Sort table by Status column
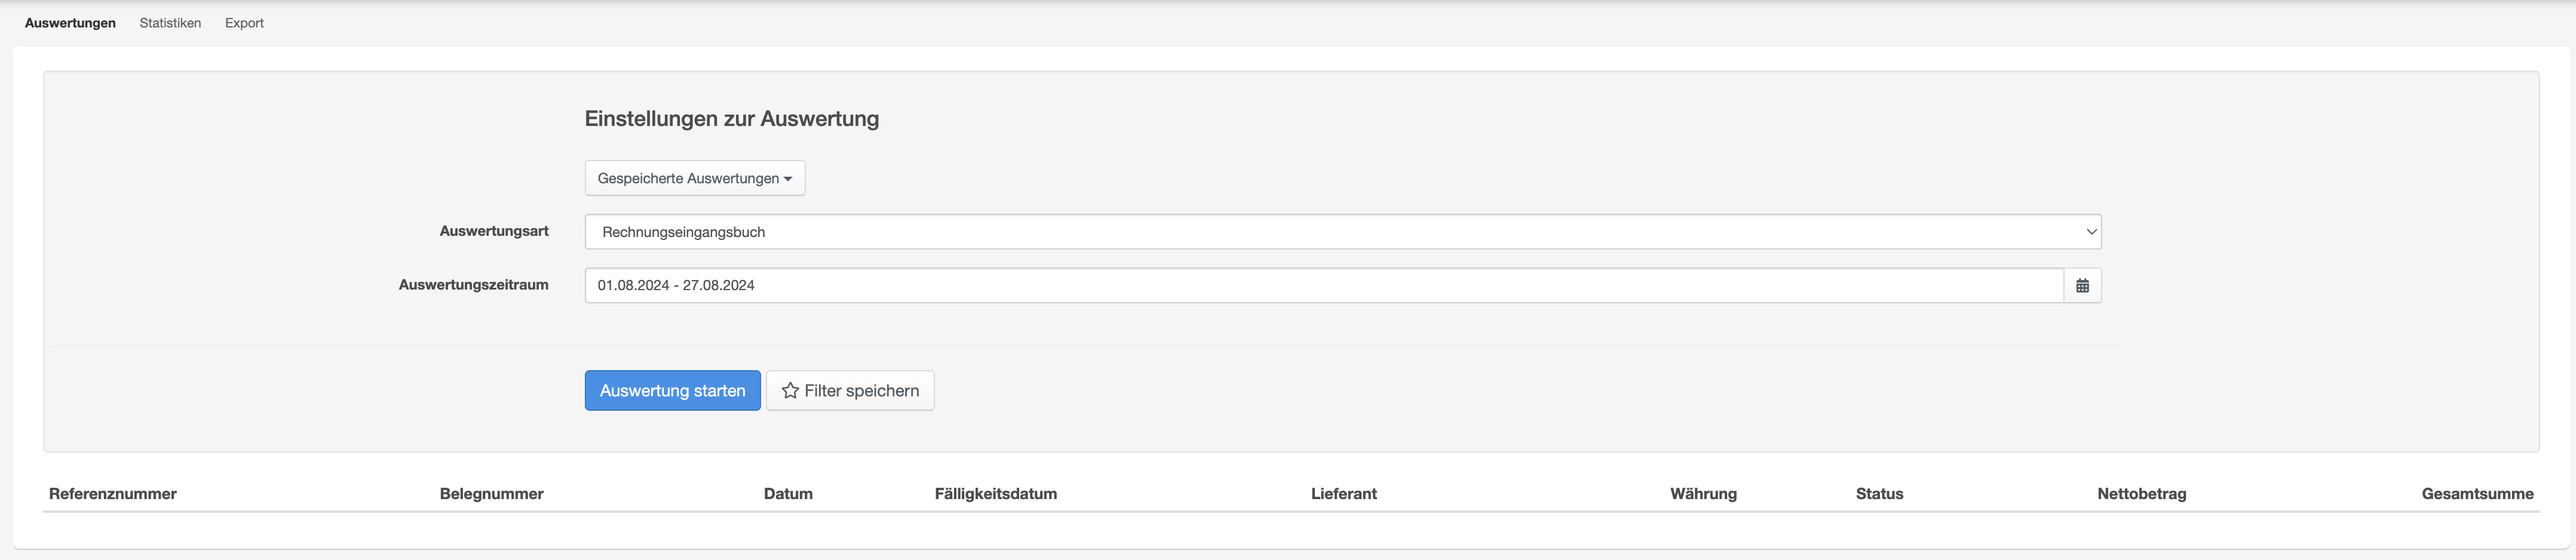 tap(1879, 494)
